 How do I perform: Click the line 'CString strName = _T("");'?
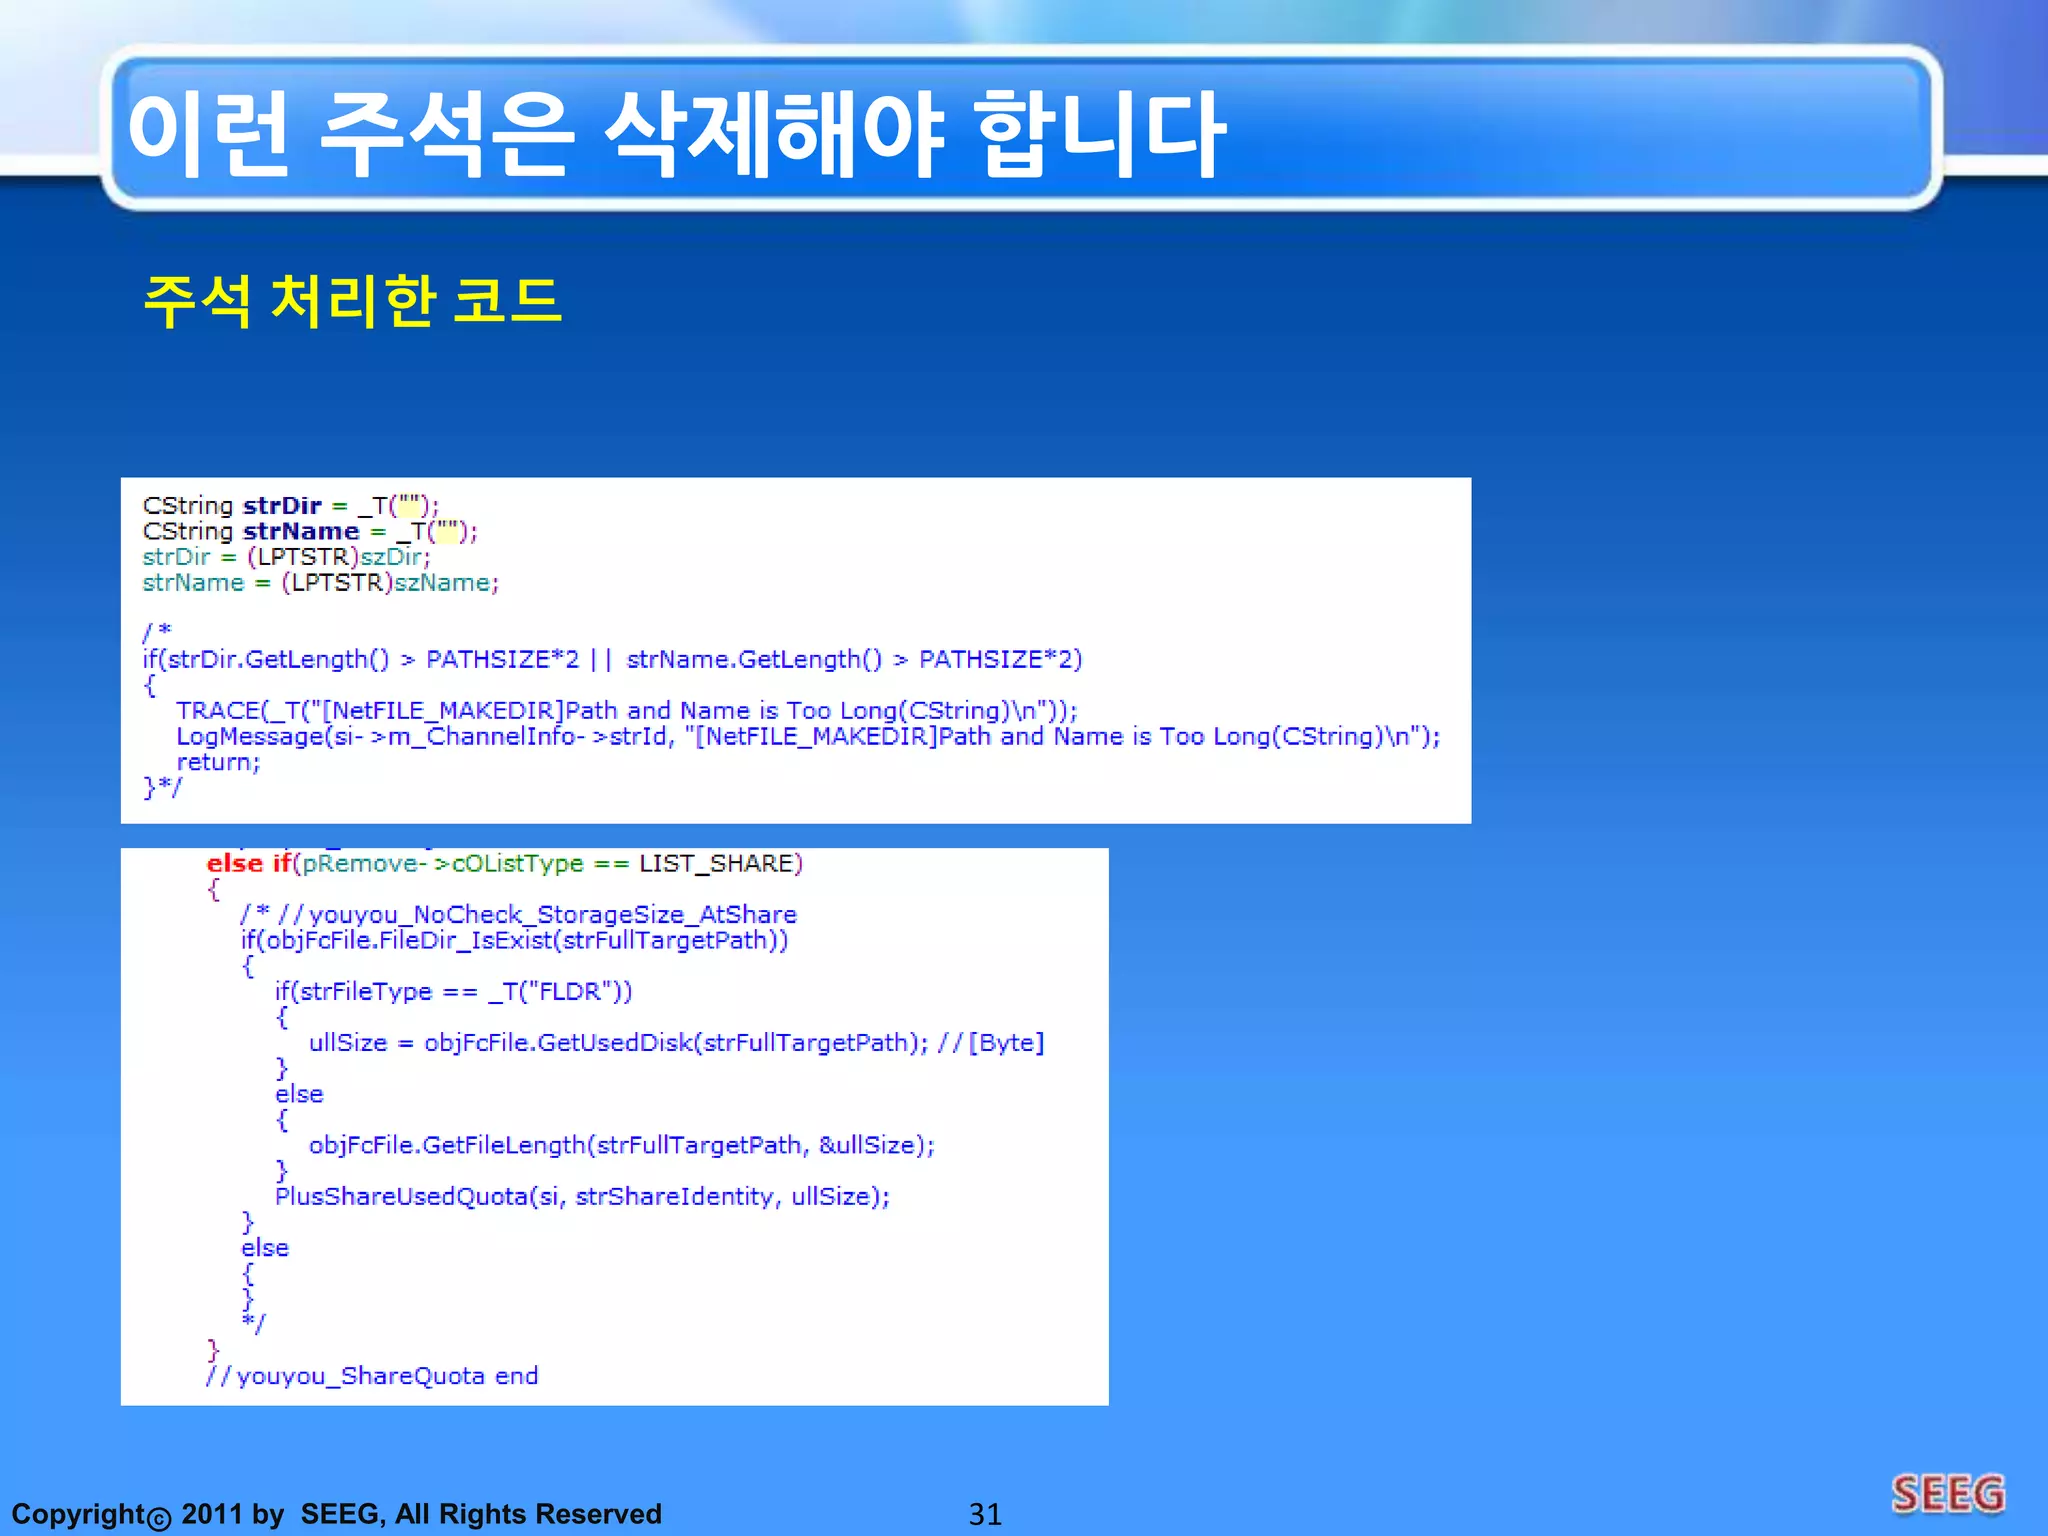click(x=310, y=531)
